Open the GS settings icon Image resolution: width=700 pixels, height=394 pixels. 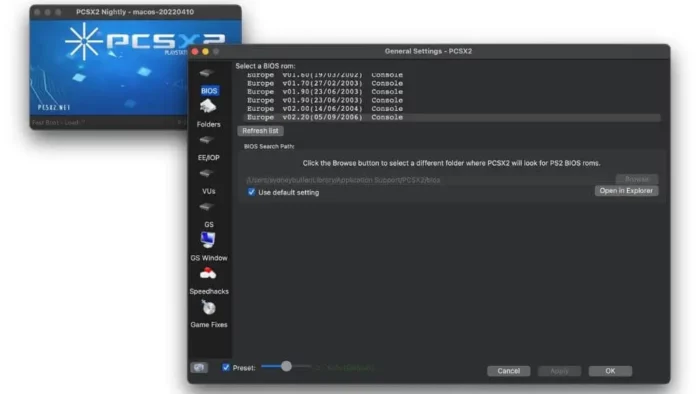206,207
